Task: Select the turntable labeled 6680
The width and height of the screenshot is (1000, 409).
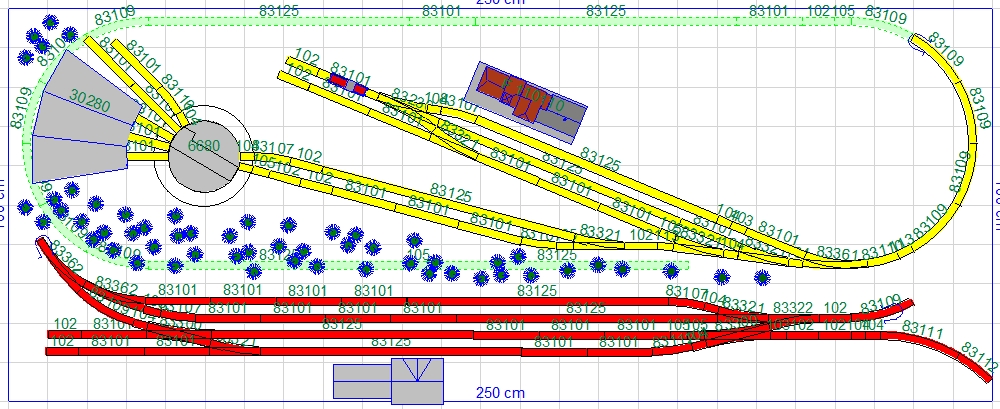Action: pos(205,155)
